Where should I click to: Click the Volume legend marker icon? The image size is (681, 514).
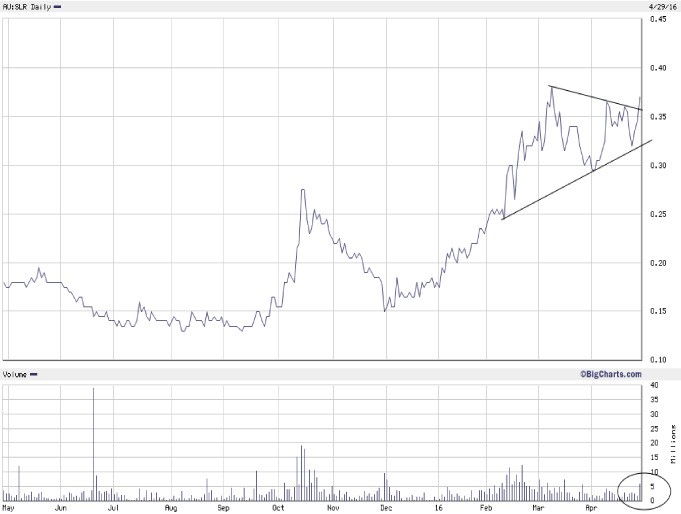(x=33, y=374)
